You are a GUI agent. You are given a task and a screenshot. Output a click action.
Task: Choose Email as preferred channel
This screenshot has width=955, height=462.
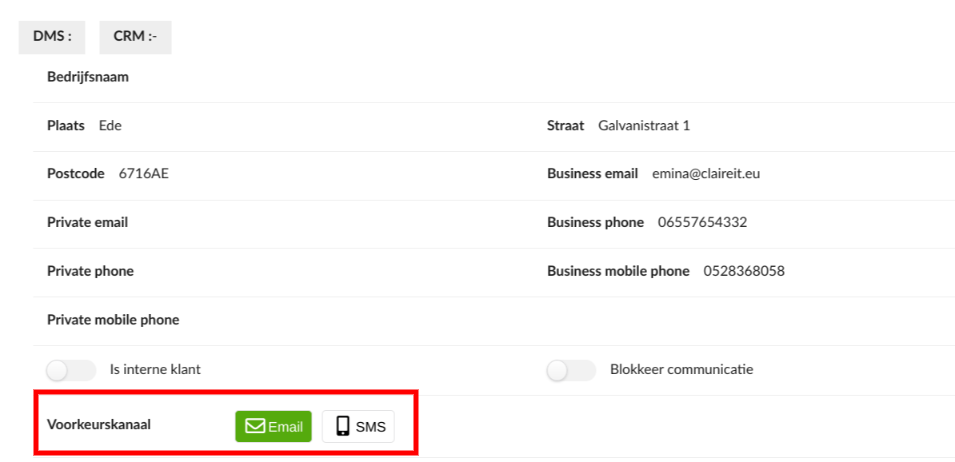point(274,426)
